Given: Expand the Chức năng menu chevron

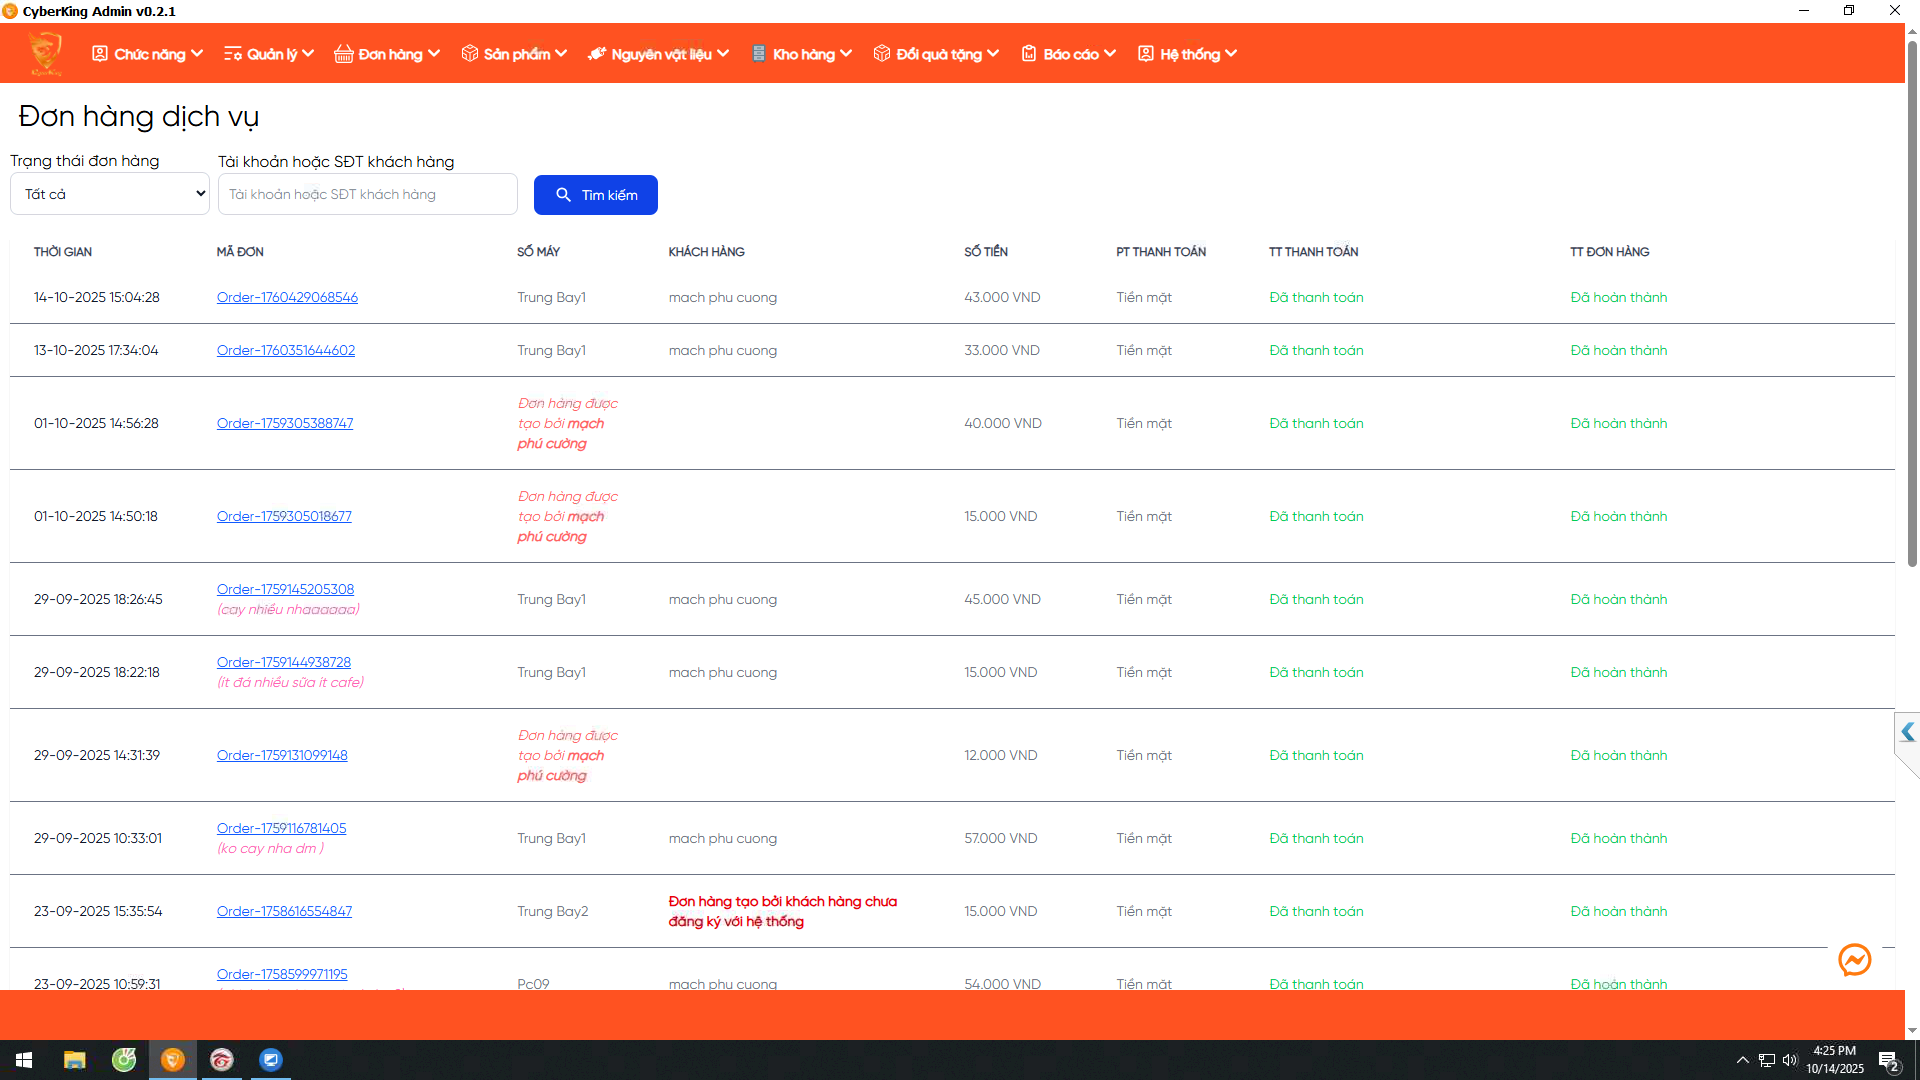Looking at the screenshot, I should (x=197, y=54).
